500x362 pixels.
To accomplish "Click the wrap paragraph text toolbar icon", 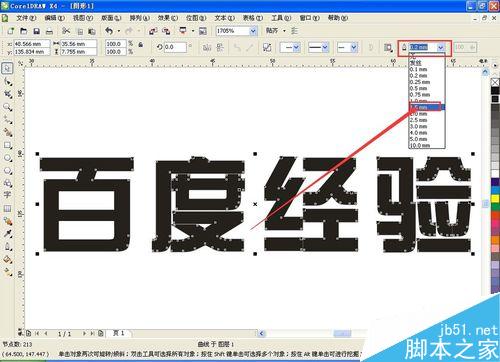I will [388, 48].
